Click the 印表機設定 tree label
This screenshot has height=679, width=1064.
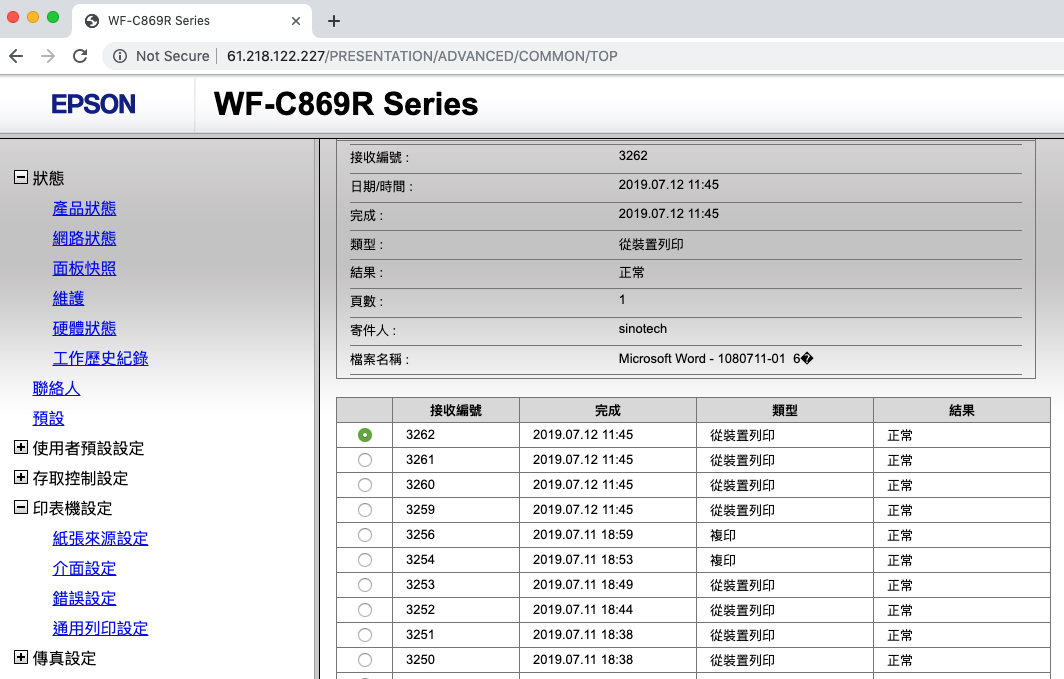[73, 508]
